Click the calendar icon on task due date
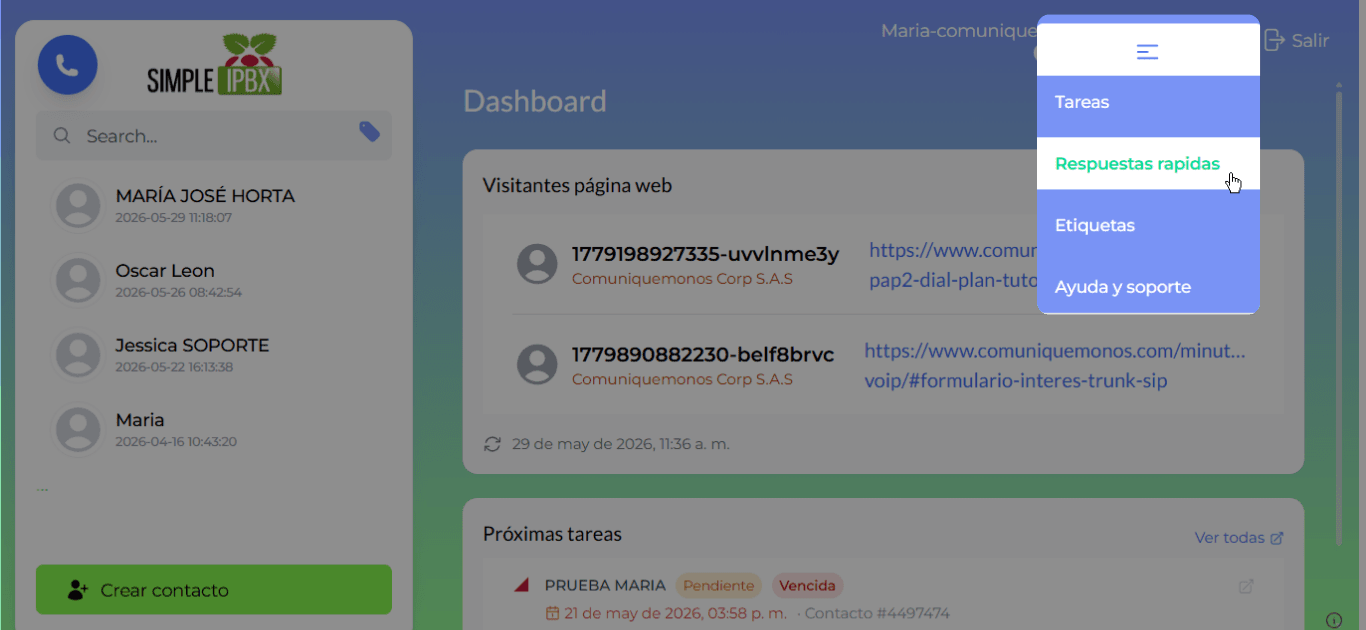 coord(552,613)
